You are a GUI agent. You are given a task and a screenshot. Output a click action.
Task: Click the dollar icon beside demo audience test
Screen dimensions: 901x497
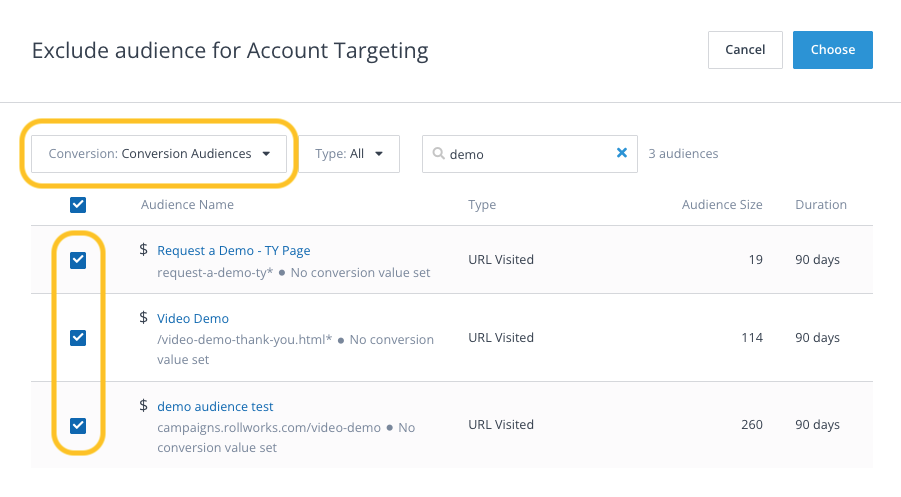pos(144,406)
